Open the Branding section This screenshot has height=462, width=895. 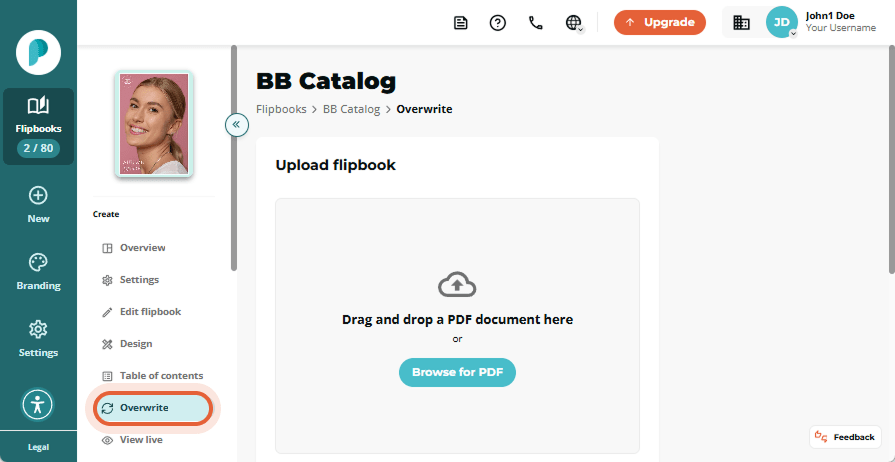point(38,272)
